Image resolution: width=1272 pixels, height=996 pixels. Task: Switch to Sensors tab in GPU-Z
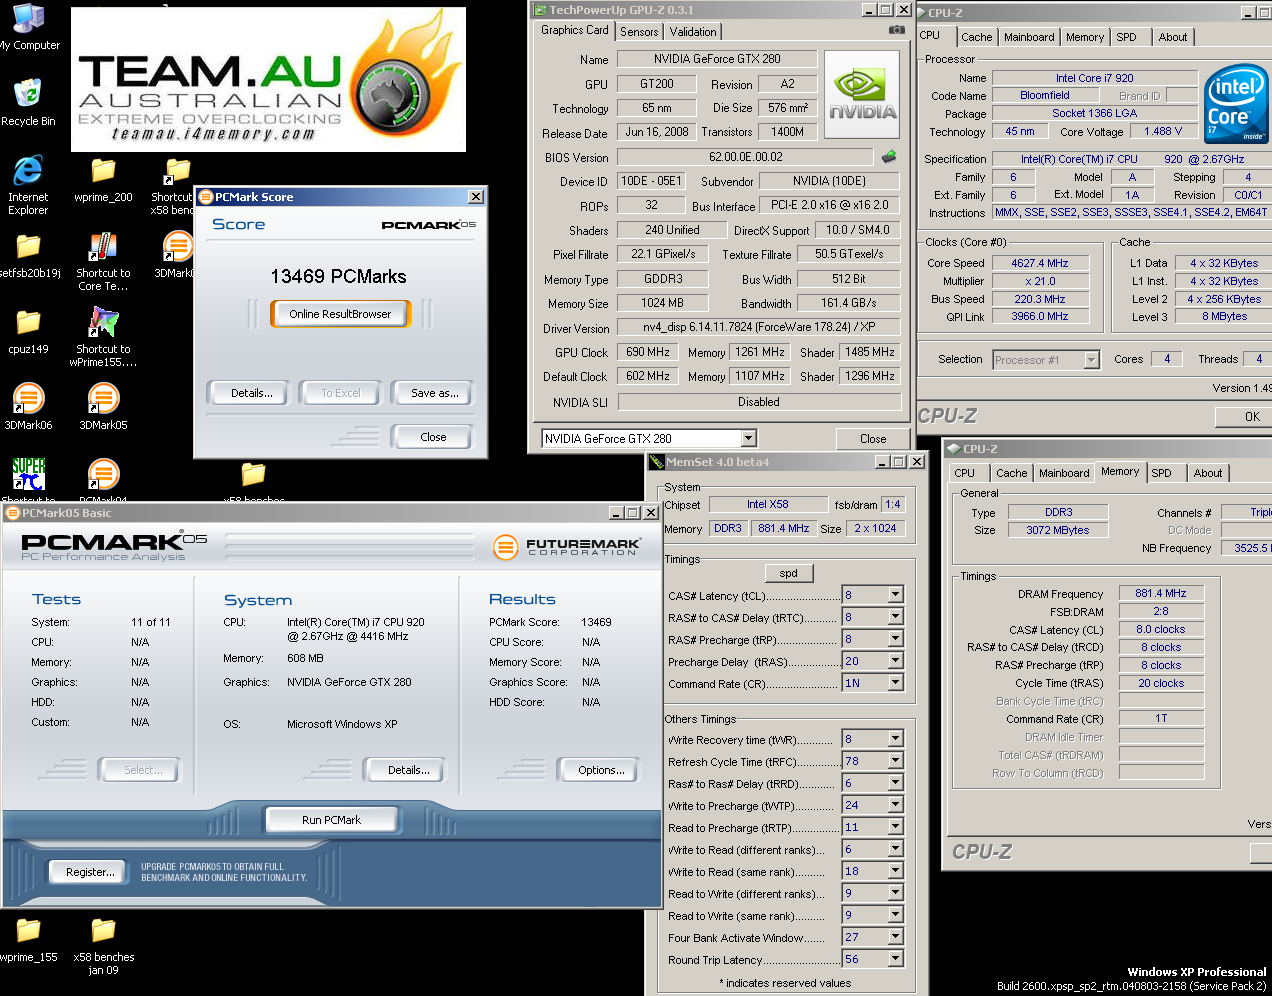coord(639,32)
